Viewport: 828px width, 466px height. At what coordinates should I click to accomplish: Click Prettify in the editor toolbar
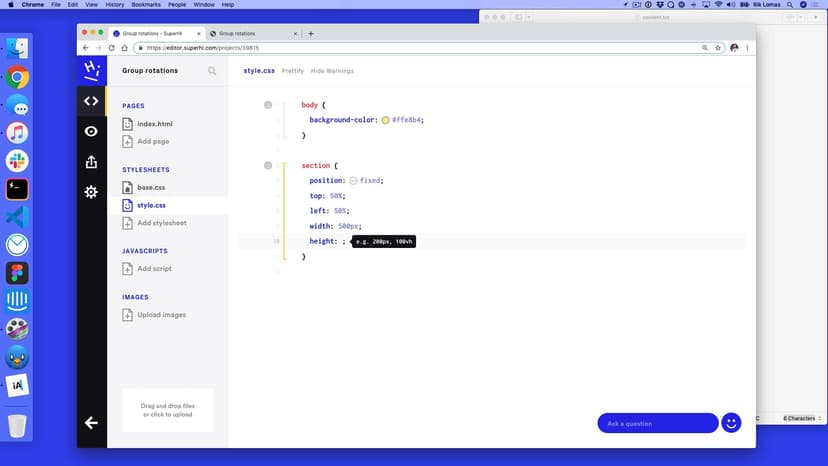point(293,71)
